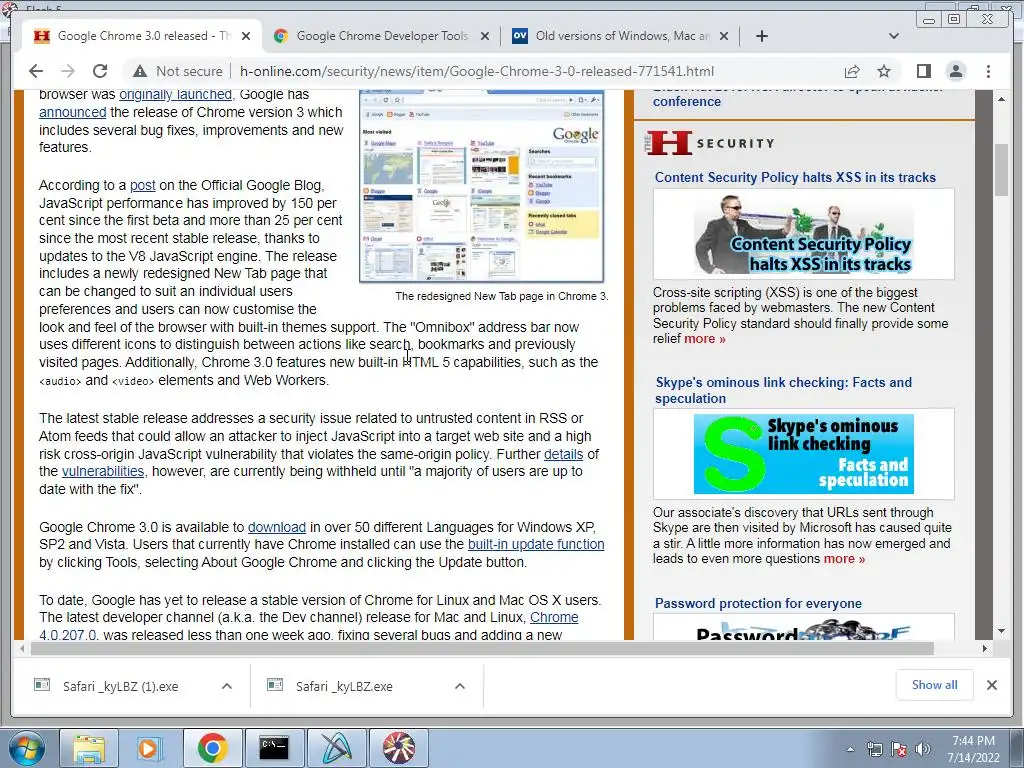Image resolution: width=1024 pixels, height=768 pixels.
Task: Click the horizontal scrollbar thumb
Action: 483,648
